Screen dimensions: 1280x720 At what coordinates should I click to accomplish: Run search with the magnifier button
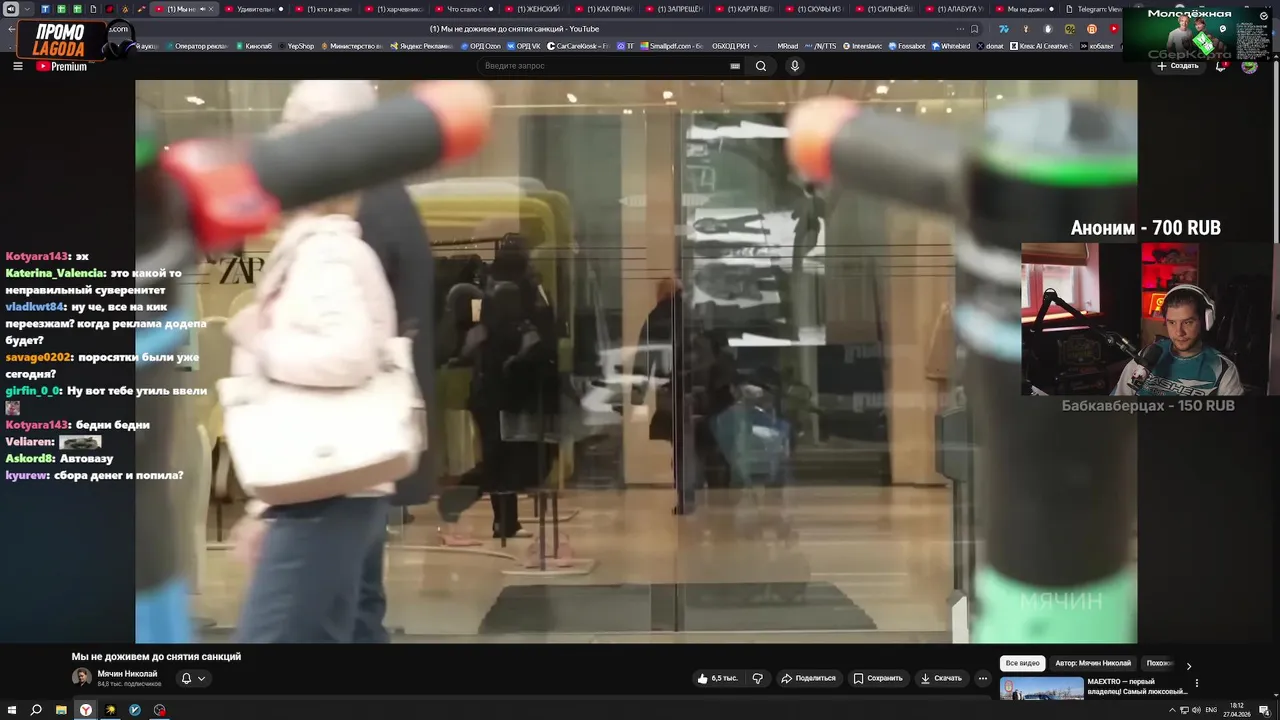pos(761,66)
